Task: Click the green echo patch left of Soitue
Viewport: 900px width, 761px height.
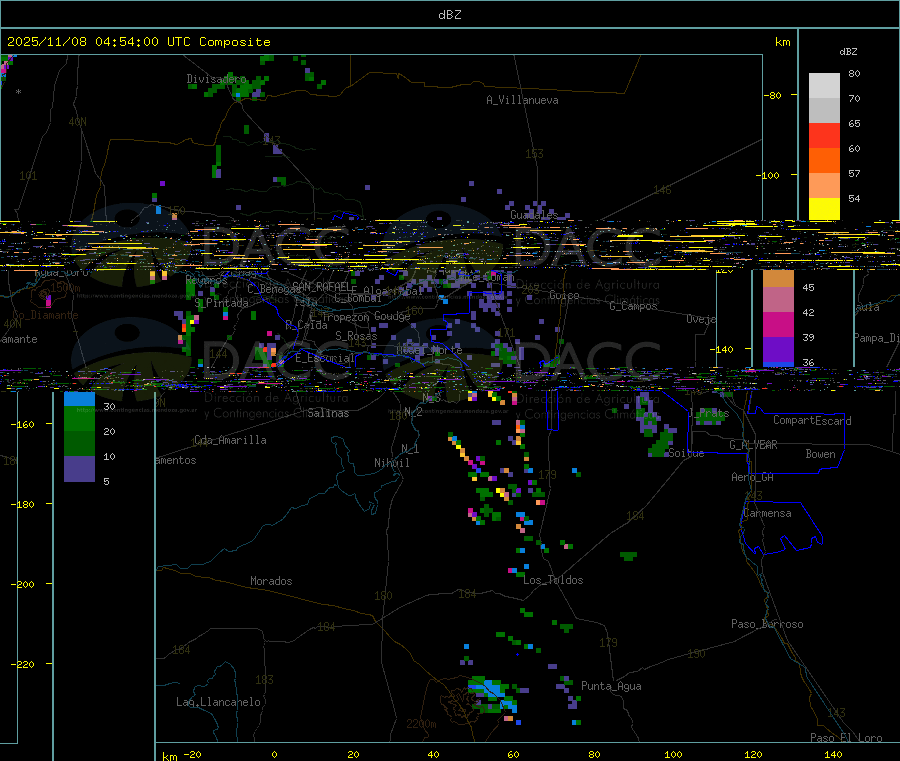Action: (660, 445)
